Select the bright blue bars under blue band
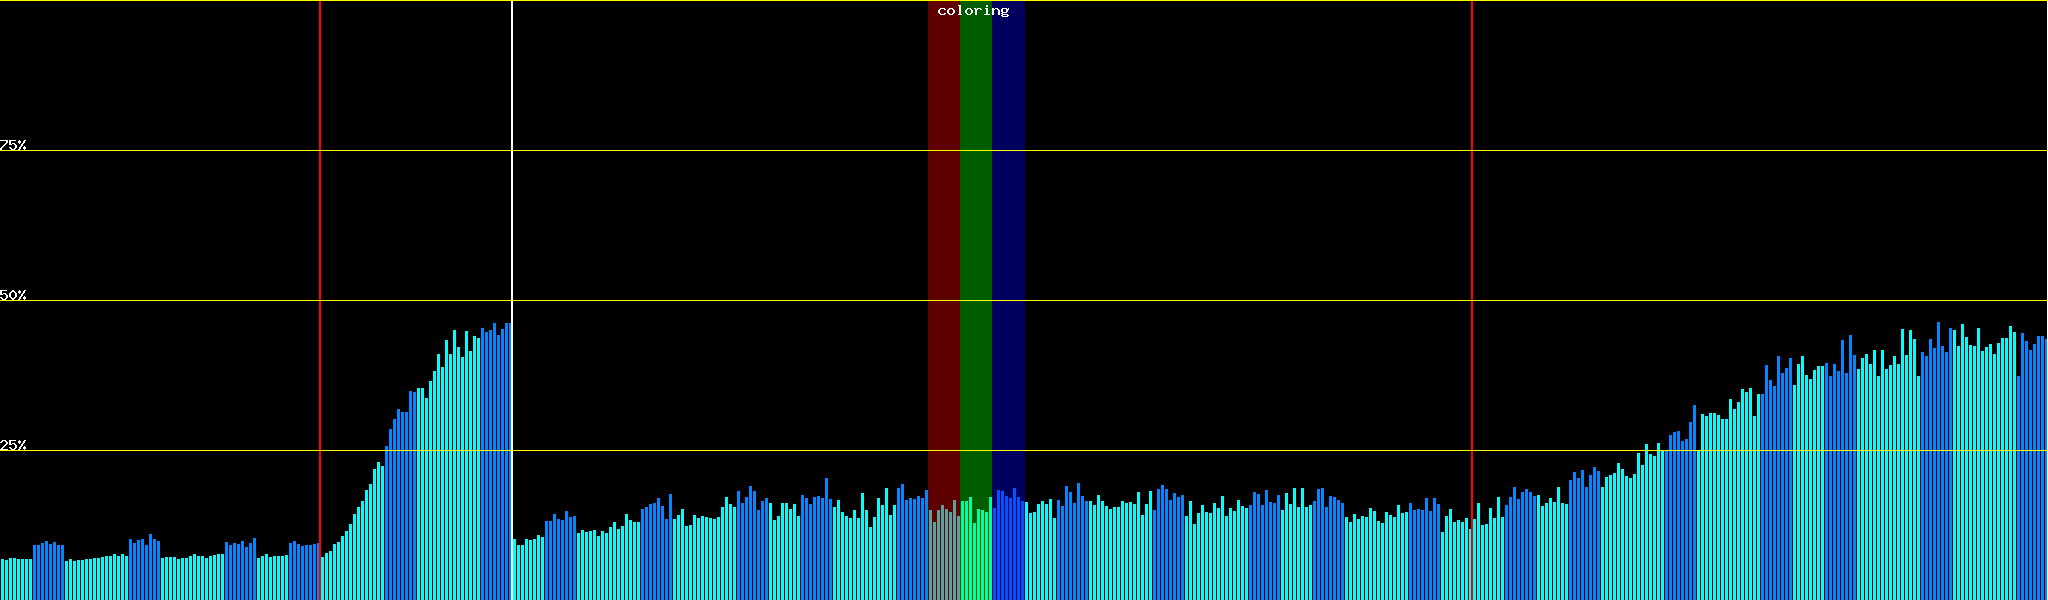This screenshot has width=2048, height=600. click(1008, 560)
